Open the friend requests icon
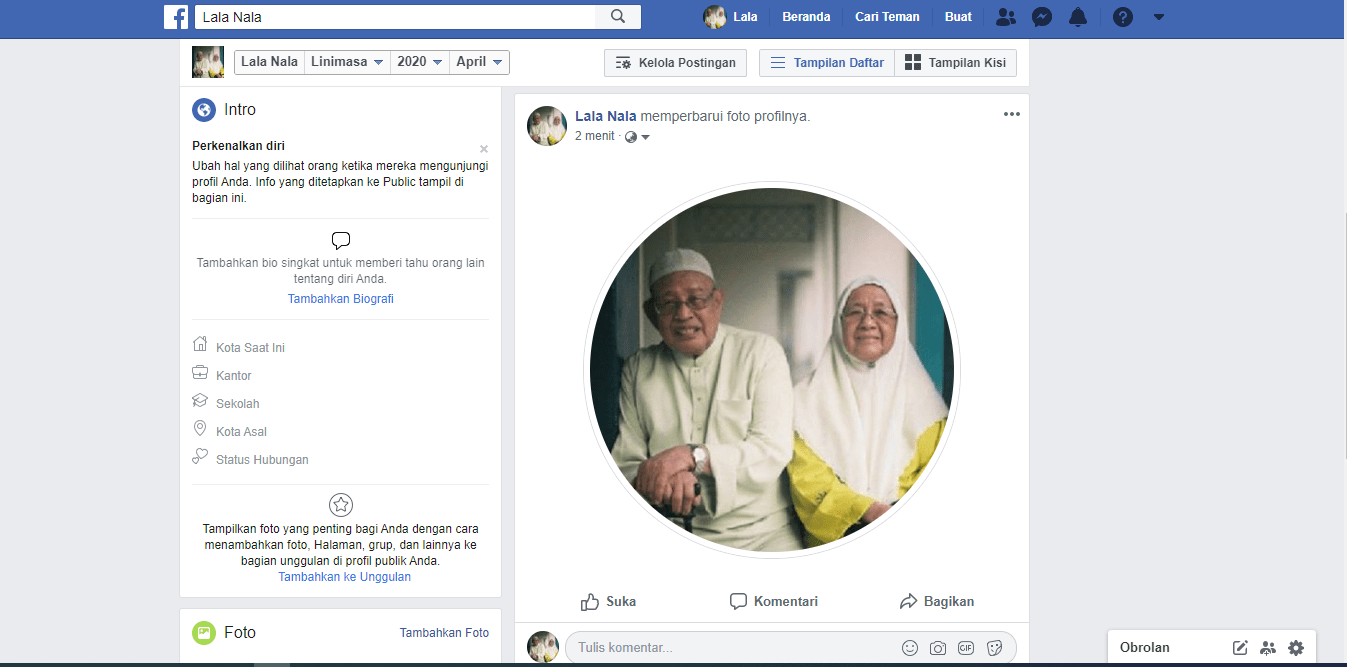 1005,17
